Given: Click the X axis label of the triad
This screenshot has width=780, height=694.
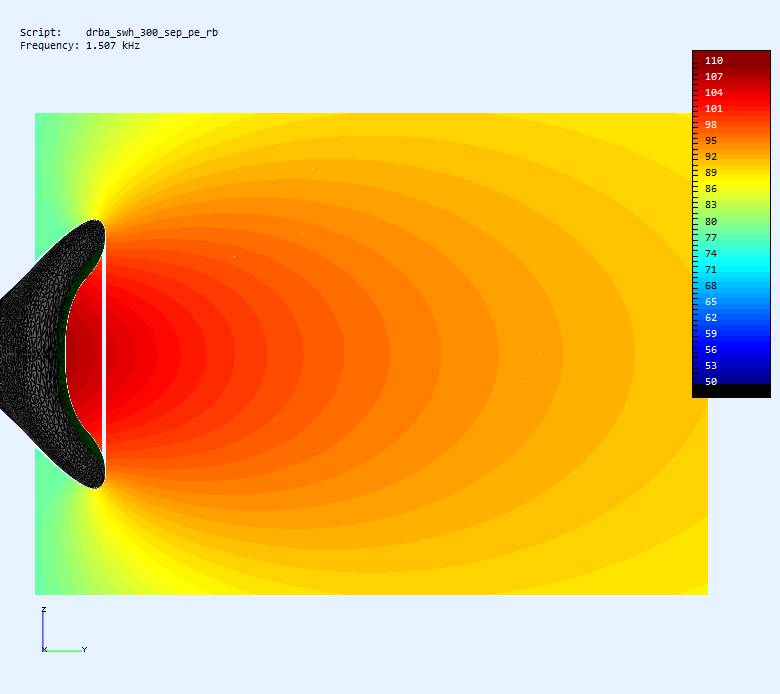Looking at the screenshot, I should 44,650.
